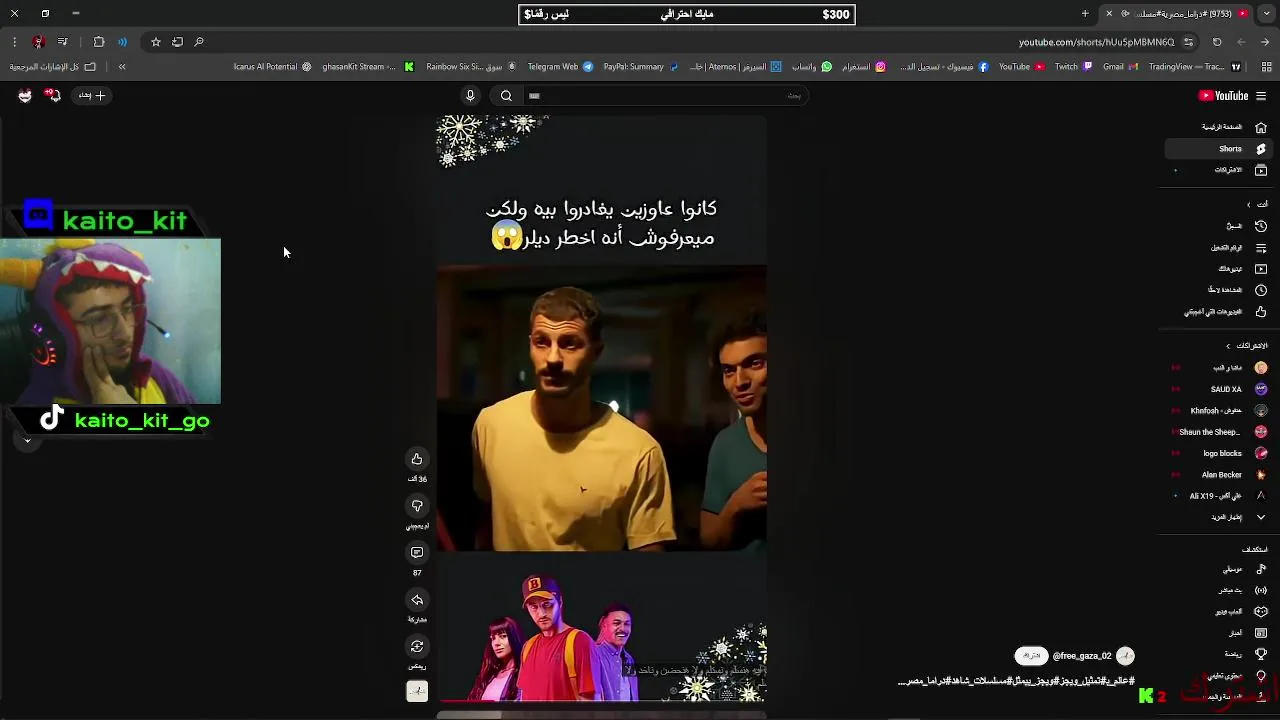The image size is (1280, 720).
Task: Open tab search dropdown arrow
Action: tap(1266, 14)
